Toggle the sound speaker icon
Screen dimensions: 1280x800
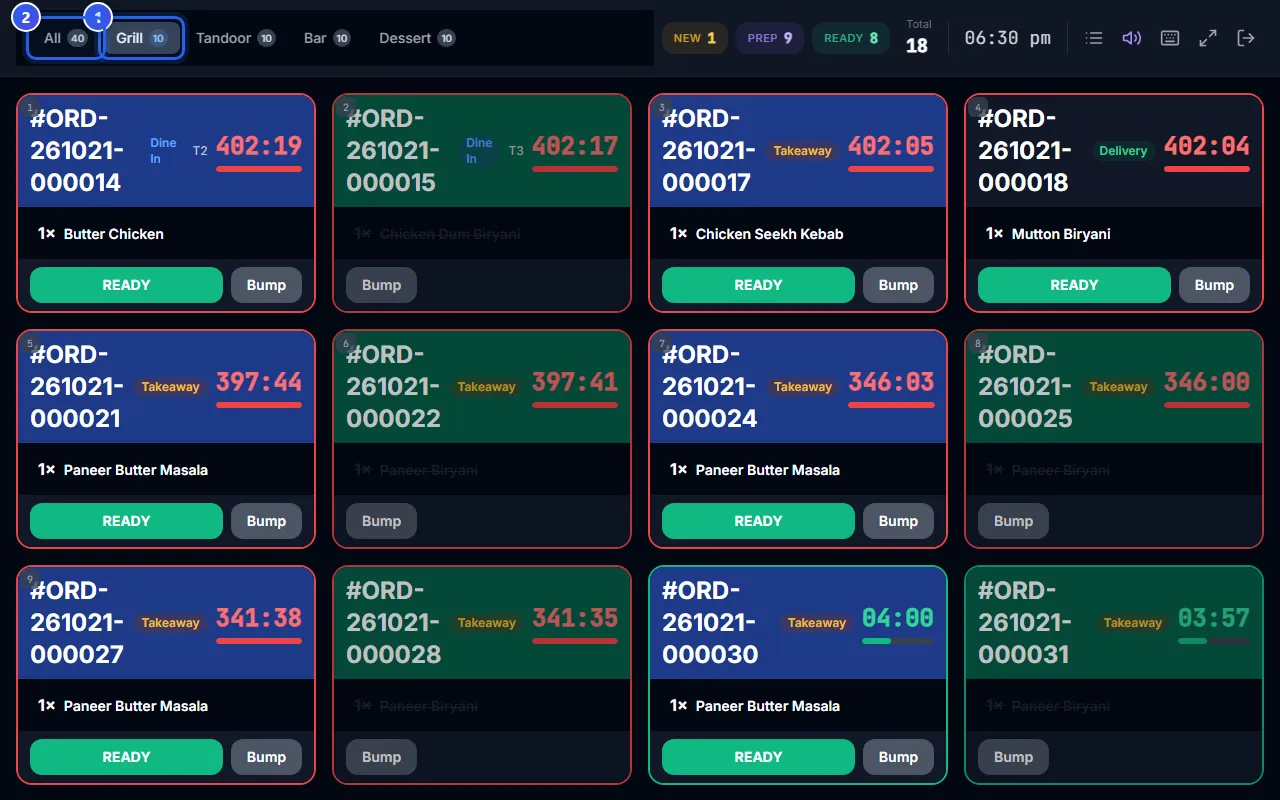1132,38
